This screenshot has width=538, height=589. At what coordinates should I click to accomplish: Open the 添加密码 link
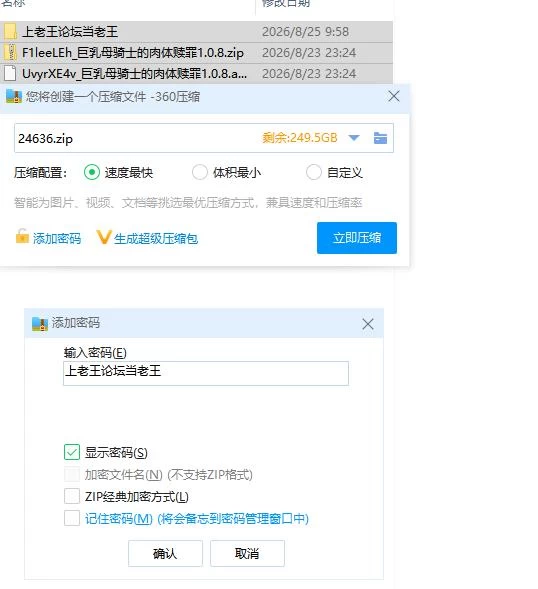click(57, 238)
